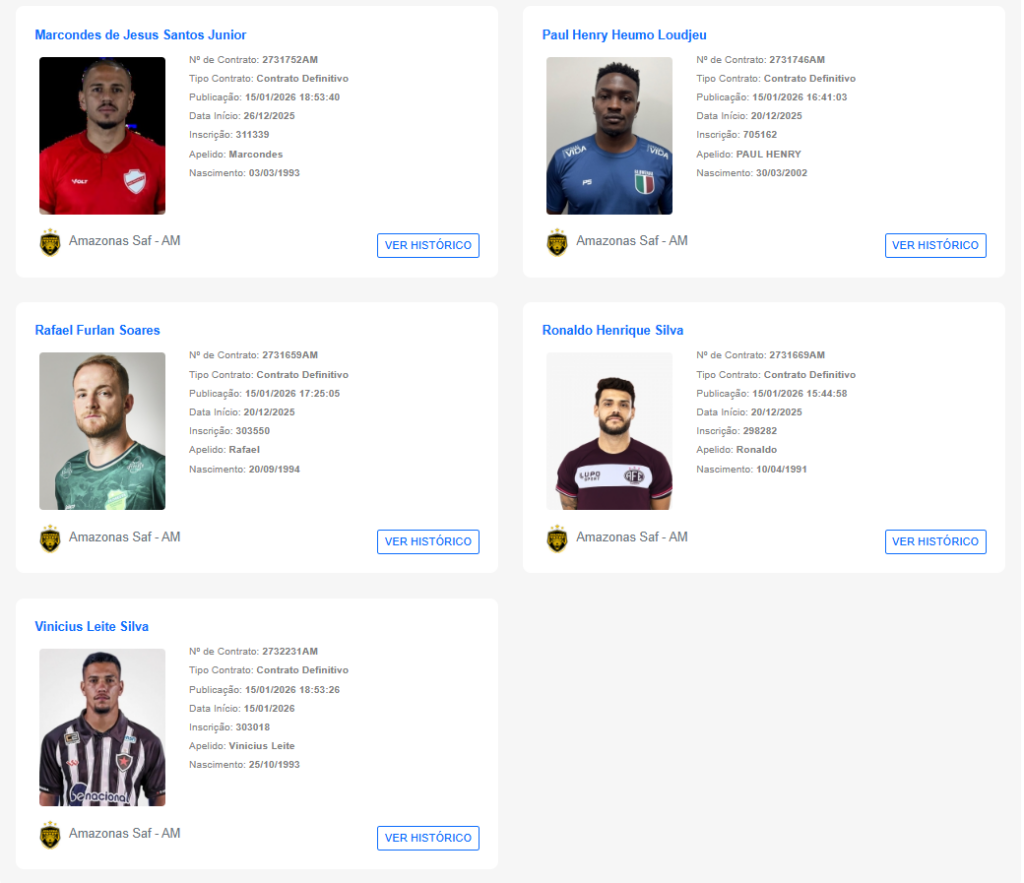The width and height of the screenshot is (1024, 883).
Task: Open Marcondes de Jesus Santos Junior name link
Action: 140,35
